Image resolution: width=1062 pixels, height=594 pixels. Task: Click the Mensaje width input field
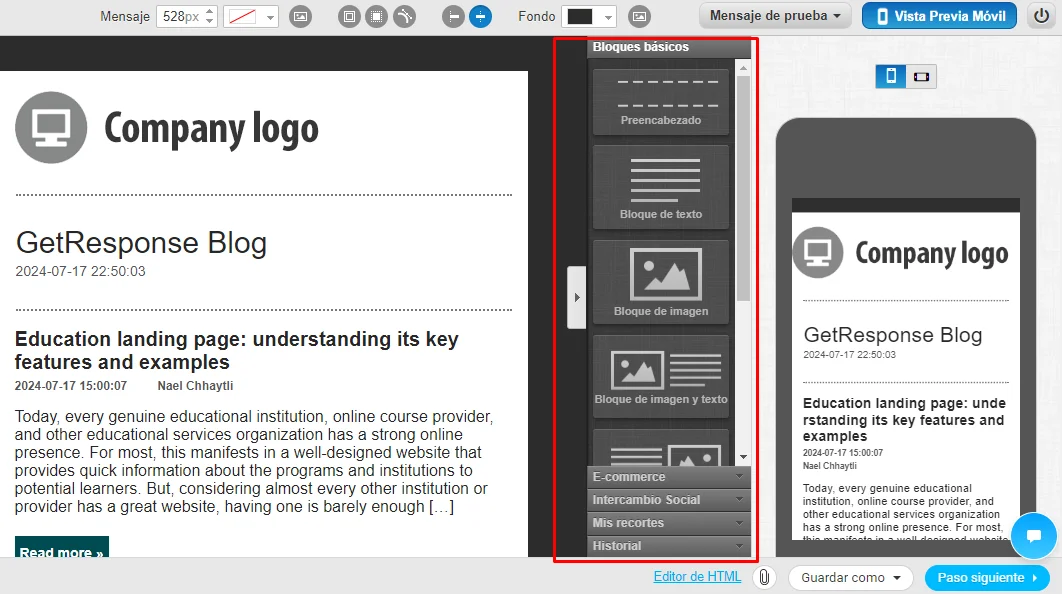coord(180,16)
